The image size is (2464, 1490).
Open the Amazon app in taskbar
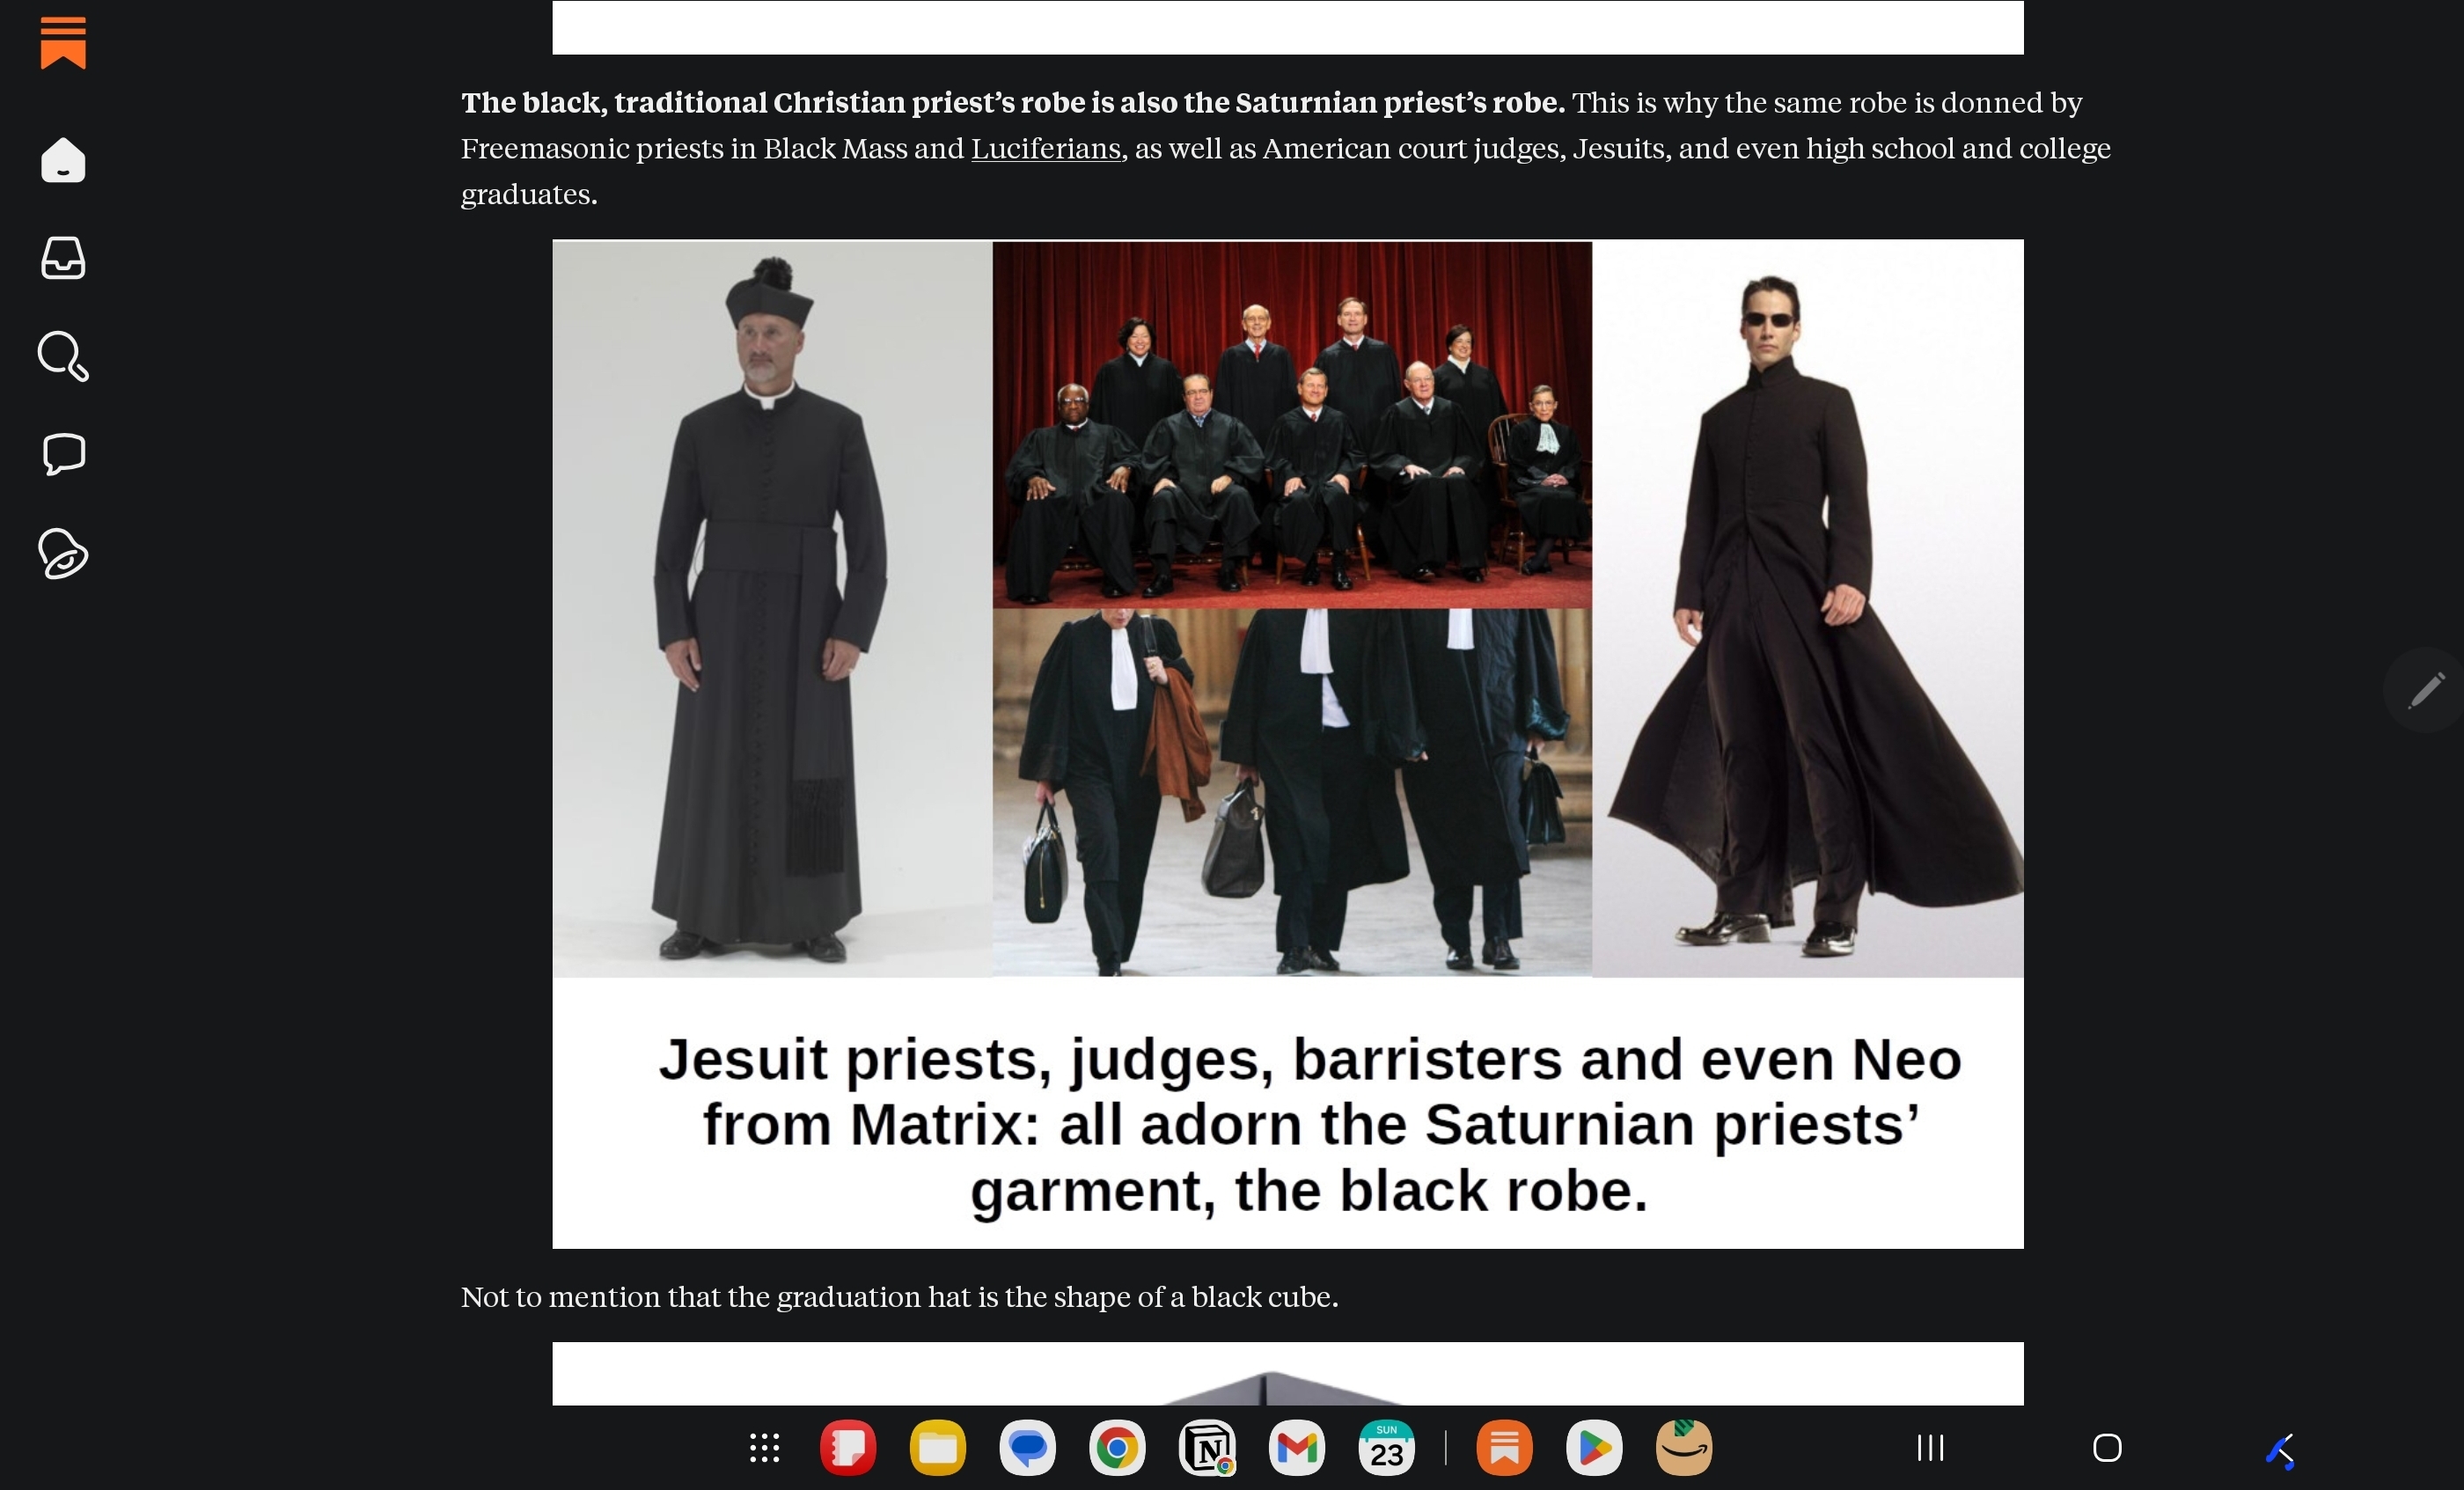(x=1684, y=1447)
